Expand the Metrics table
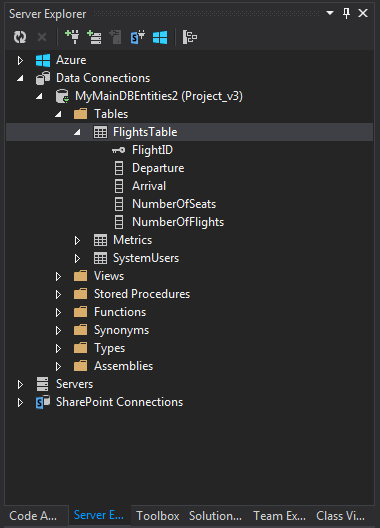380x528 pixels. point(77,240)
